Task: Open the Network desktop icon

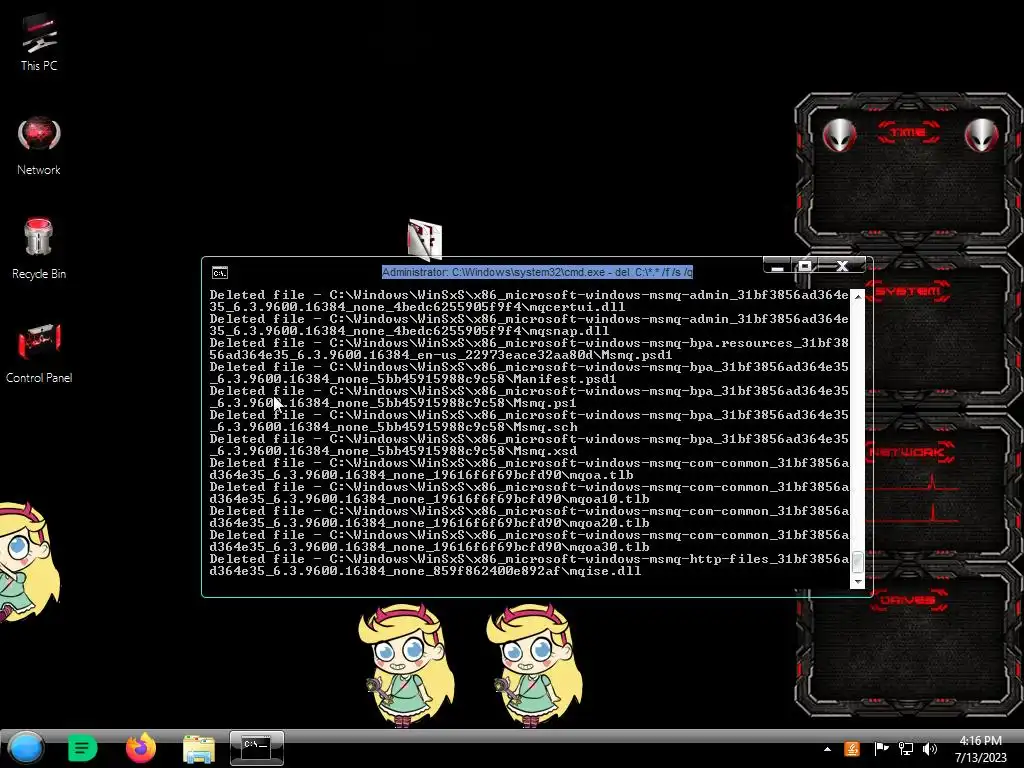Action: click(39, 146)
